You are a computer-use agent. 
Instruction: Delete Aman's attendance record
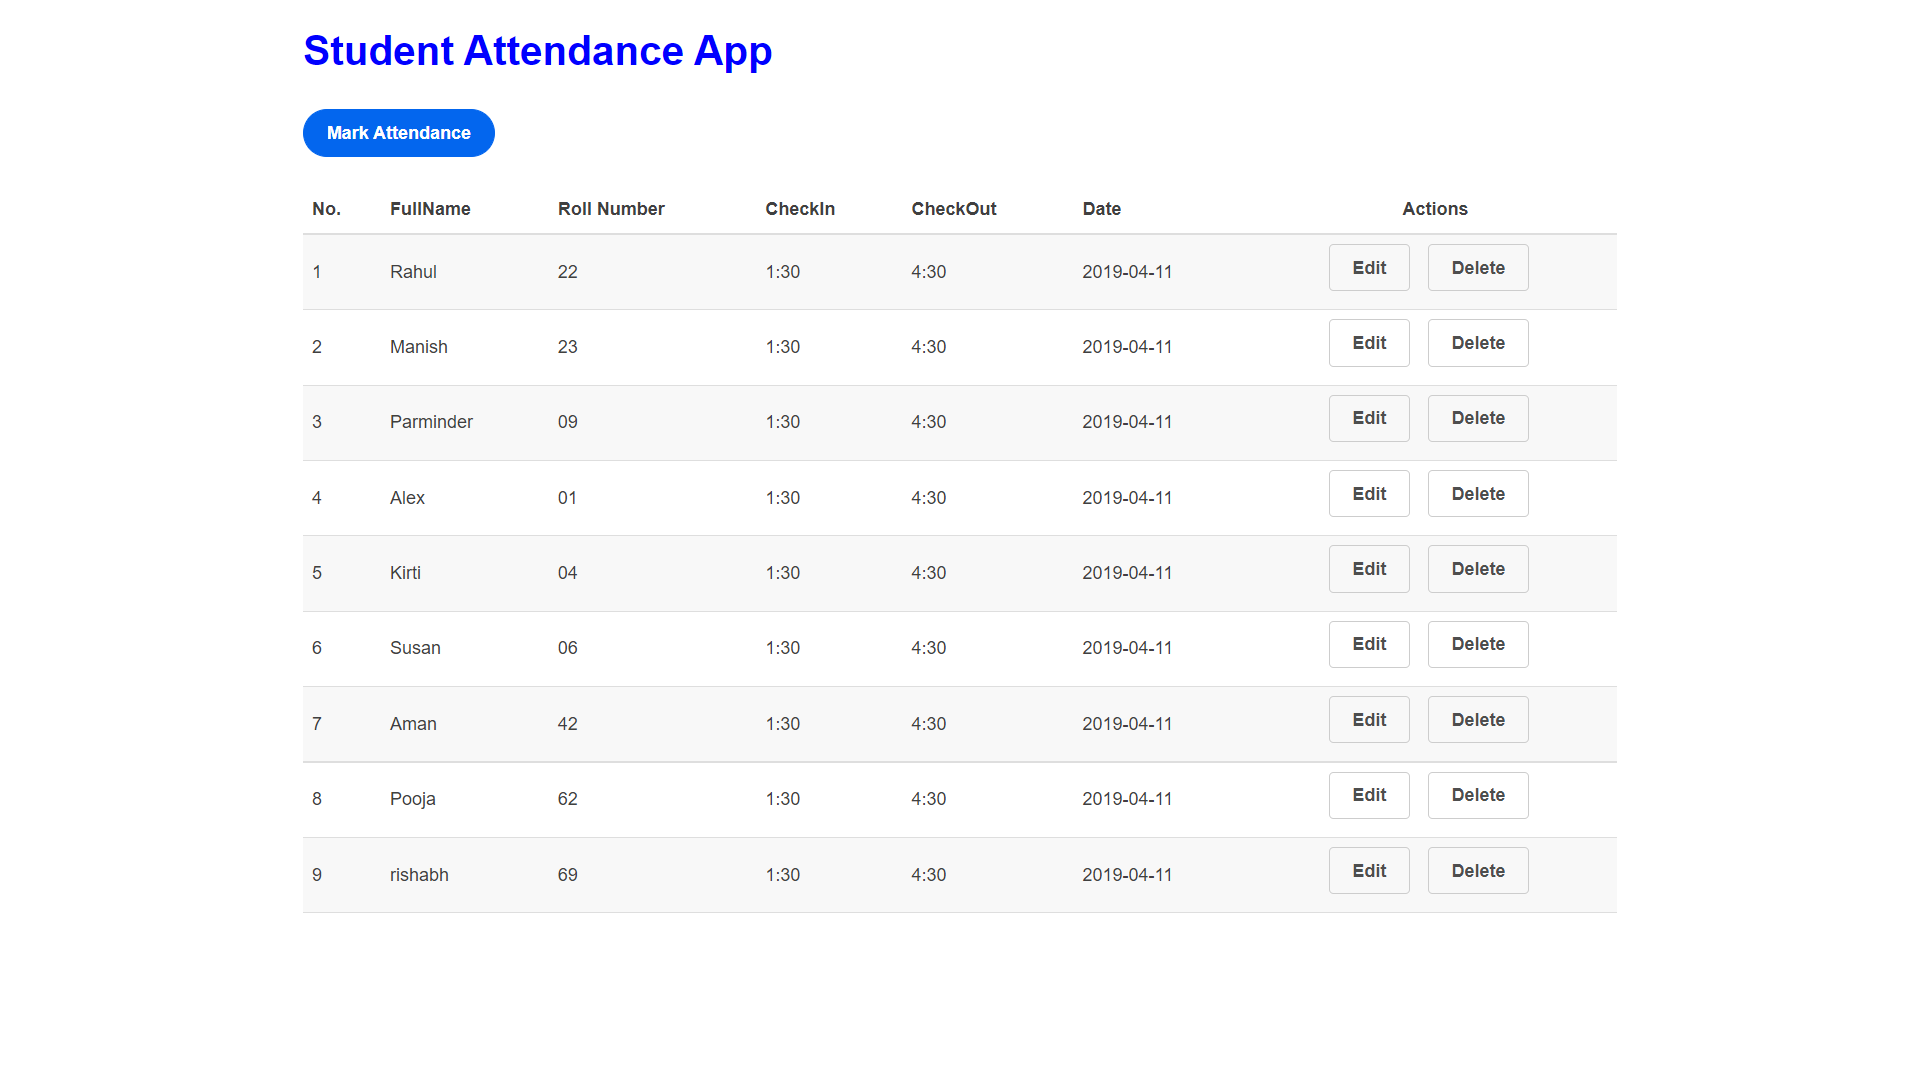[x=1477, y=719]
